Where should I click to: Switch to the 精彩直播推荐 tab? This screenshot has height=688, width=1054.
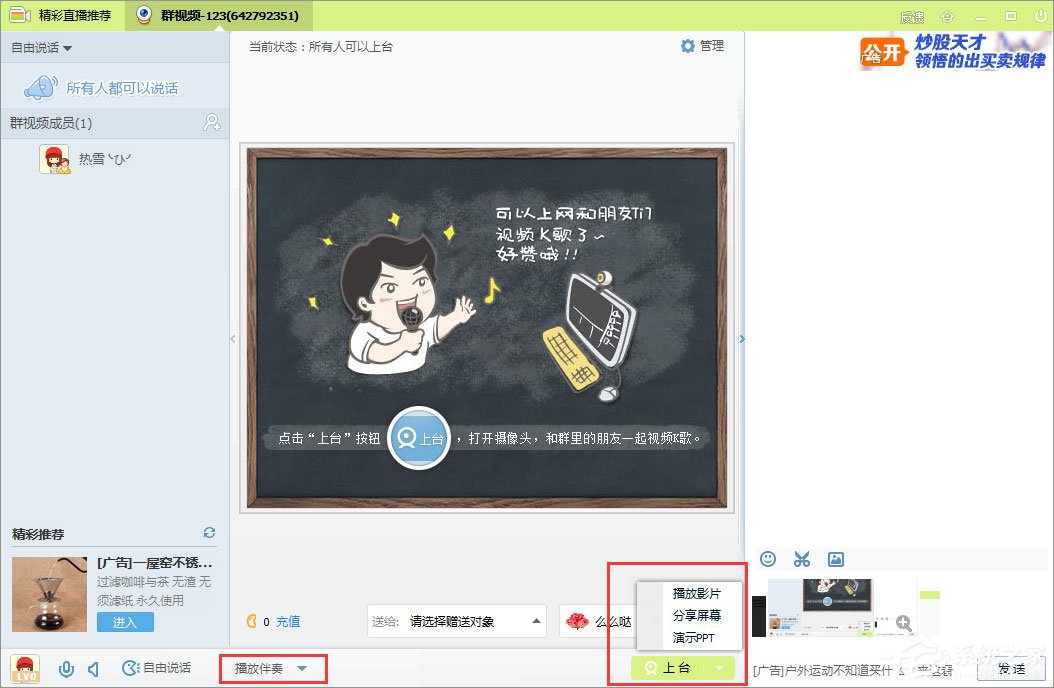60,16
